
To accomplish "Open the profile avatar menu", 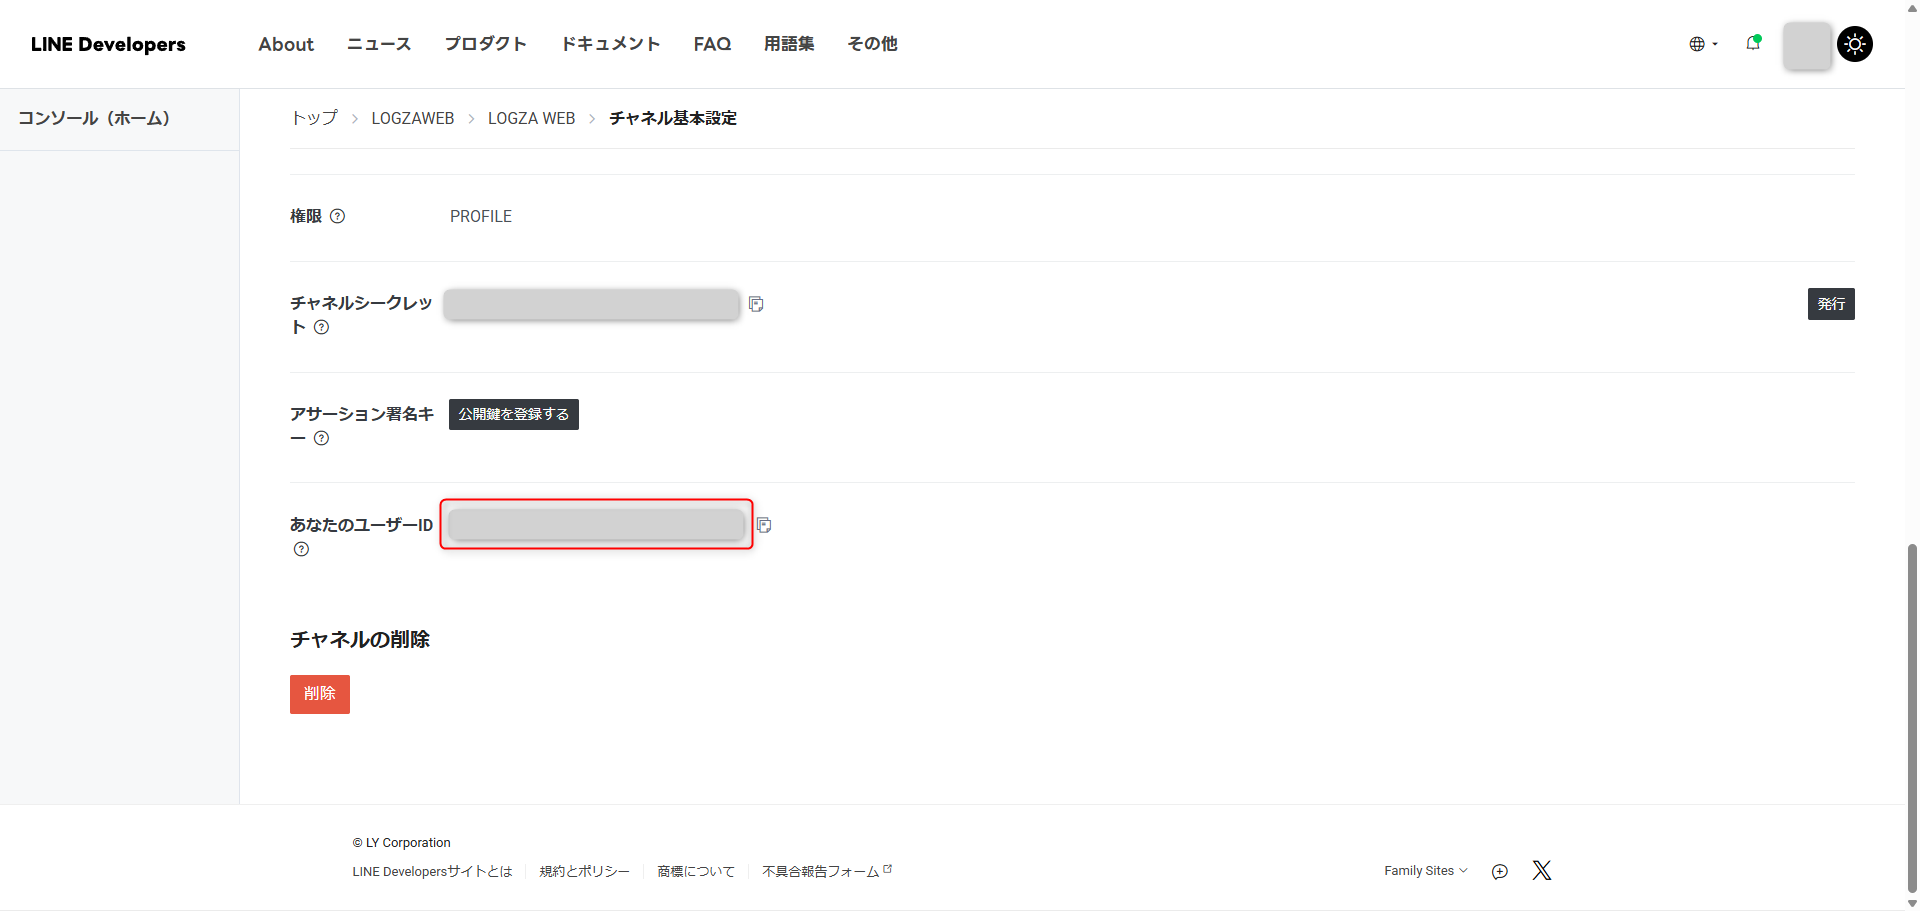I will coord(1807,44).
